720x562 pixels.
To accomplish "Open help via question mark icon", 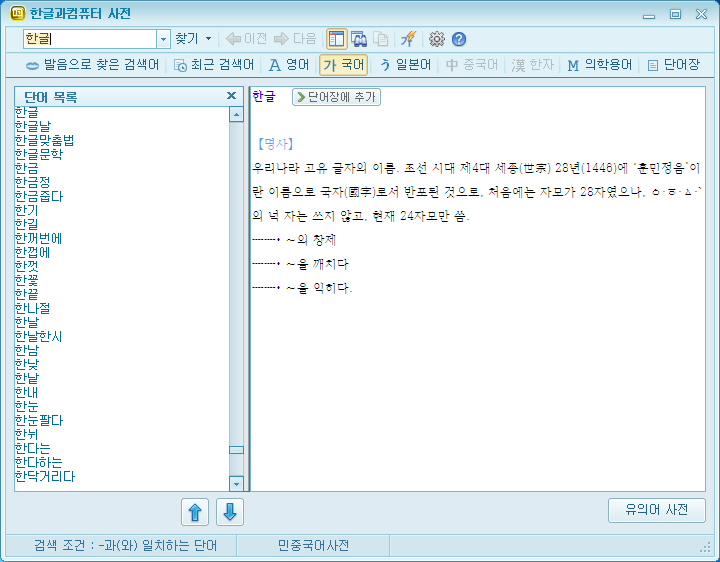I will pyautogui.click(x=459, y=39).
